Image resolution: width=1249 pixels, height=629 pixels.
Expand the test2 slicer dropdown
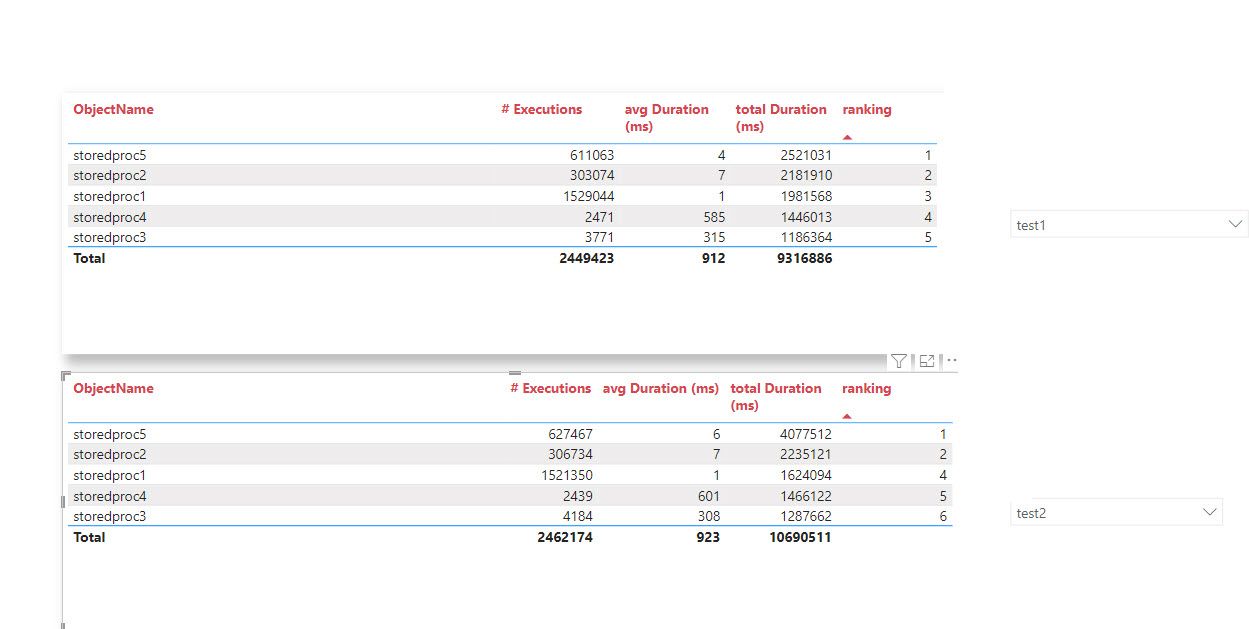click(1116, 512)
